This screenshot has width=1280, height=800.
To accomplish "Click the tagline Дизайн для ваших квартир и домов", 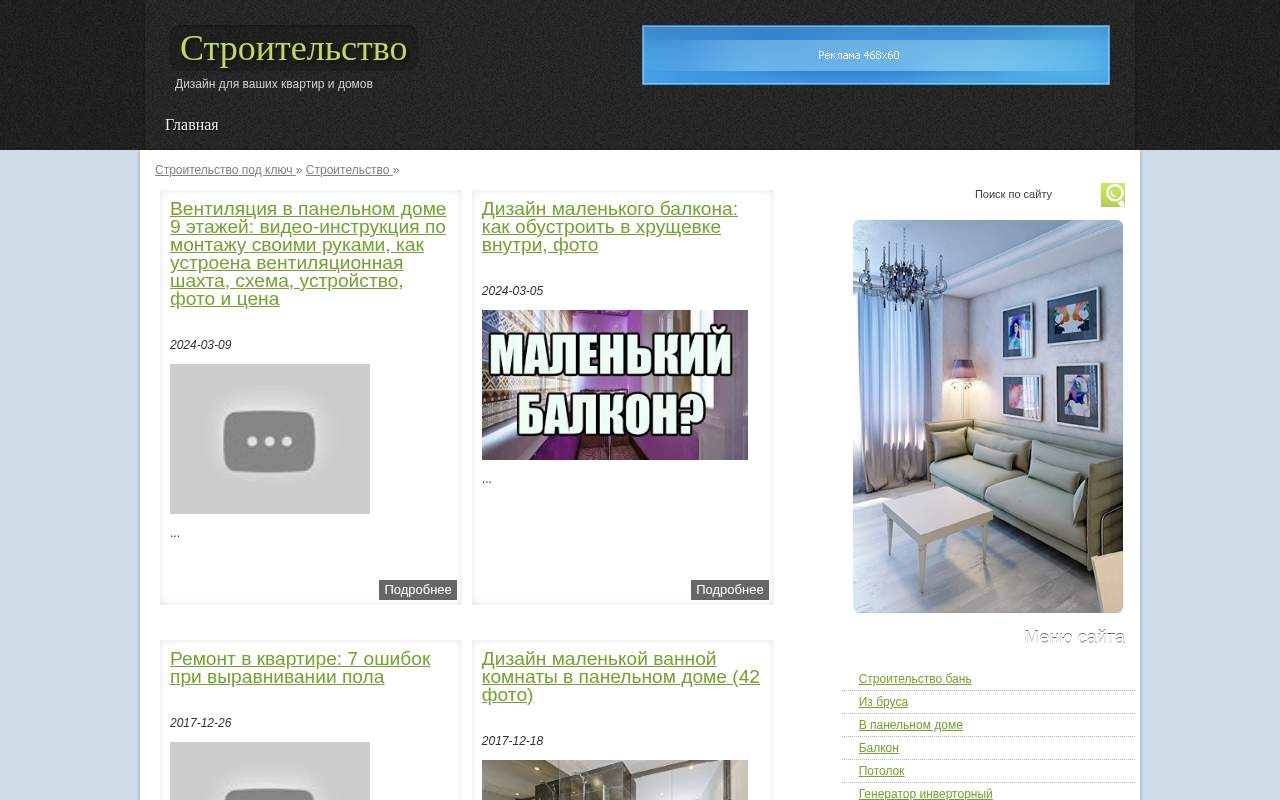I will coord(274,84).
